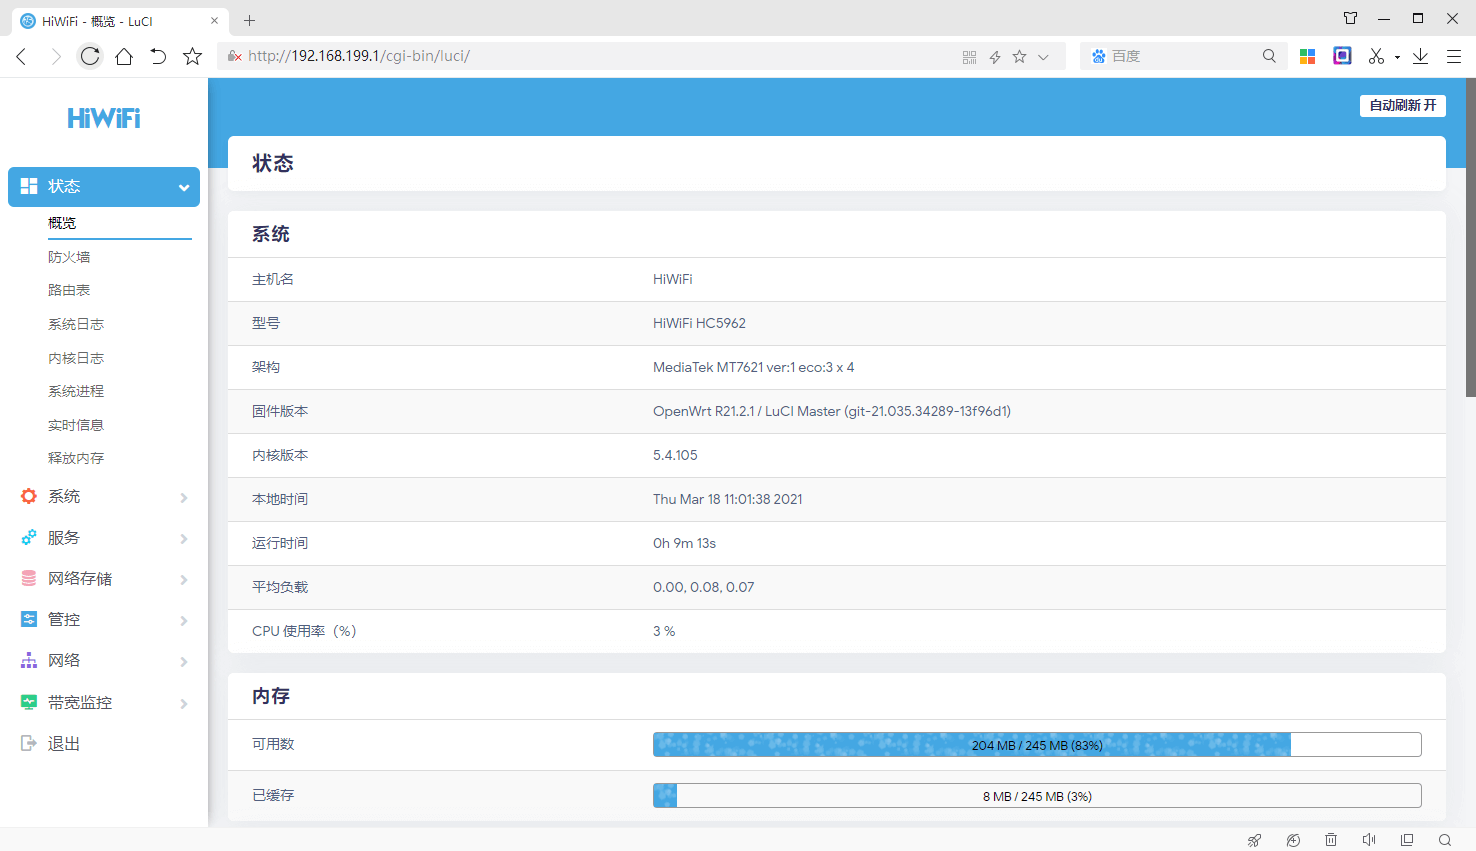This screenshot has height=851, width=1476.
Task: Open the colorful grid apps icon
Action: (1307, 56)
